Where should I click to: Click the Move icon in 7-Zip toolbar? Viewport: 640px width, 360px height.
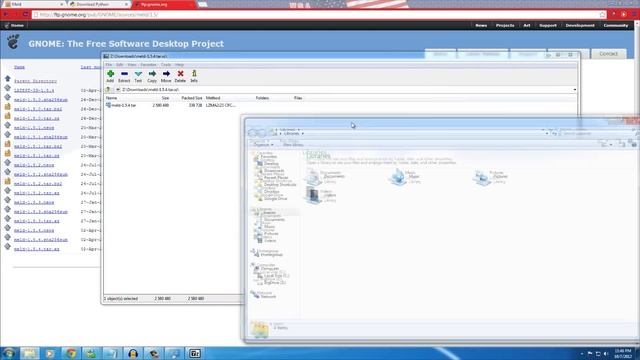(x=166, y=73)
